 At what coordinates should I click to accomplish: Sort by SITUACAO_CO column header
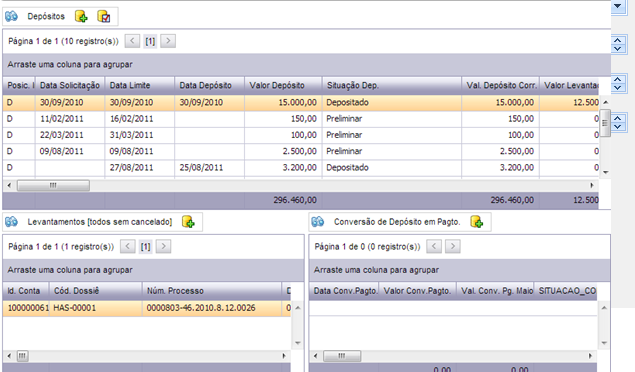565,291
